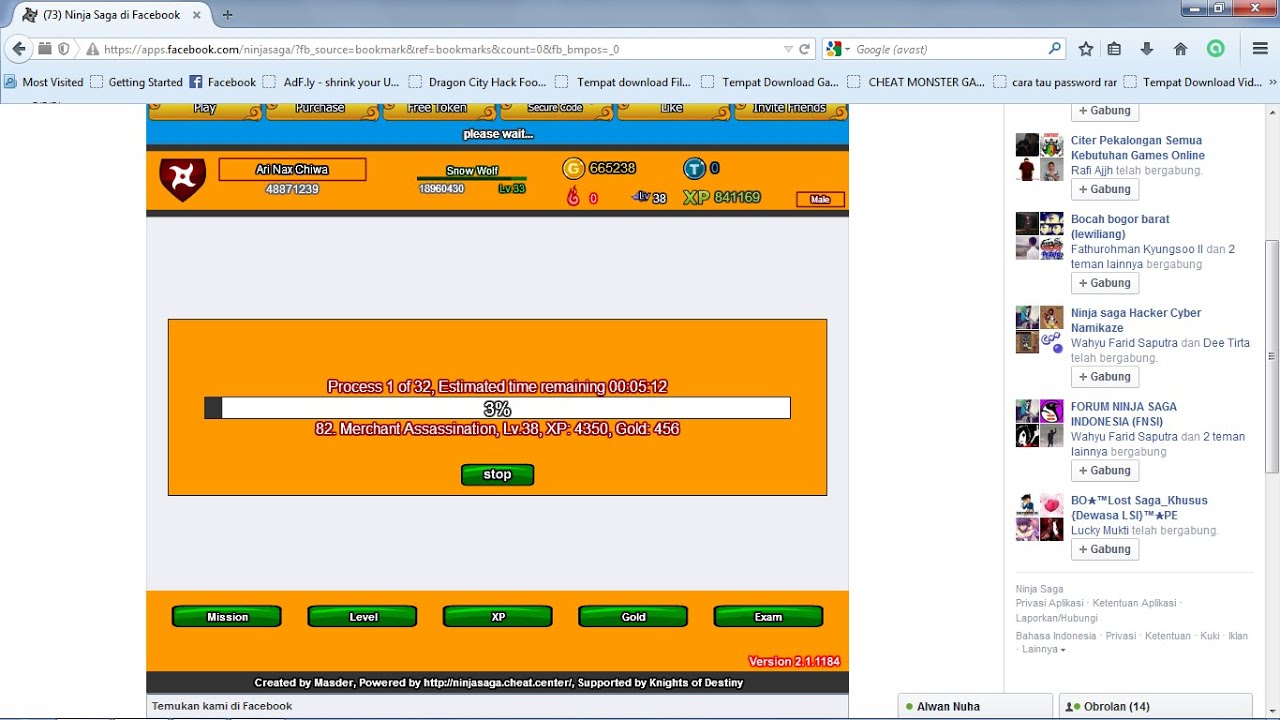Open Privasi Aplikasi footer link
This screenshot has width=1280, height=720.
coord(1050,604)
